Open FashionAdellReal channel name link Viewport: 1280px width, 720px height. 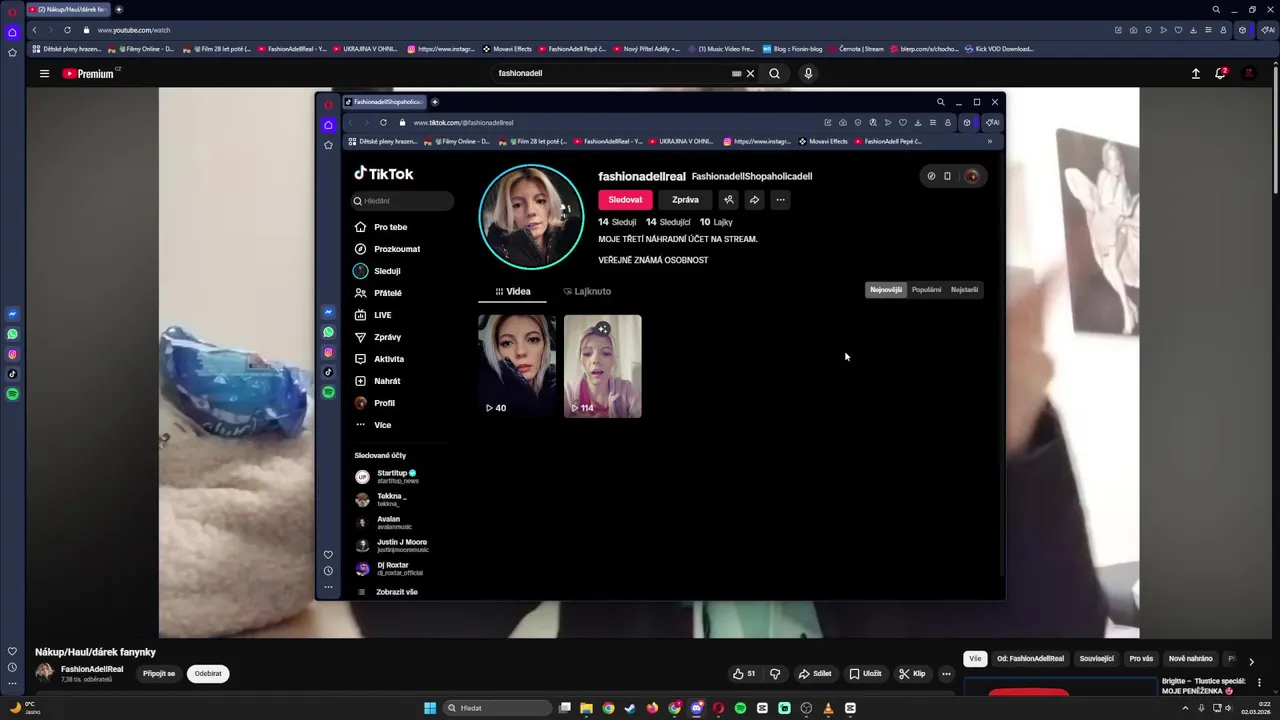(x=92, y=669)
